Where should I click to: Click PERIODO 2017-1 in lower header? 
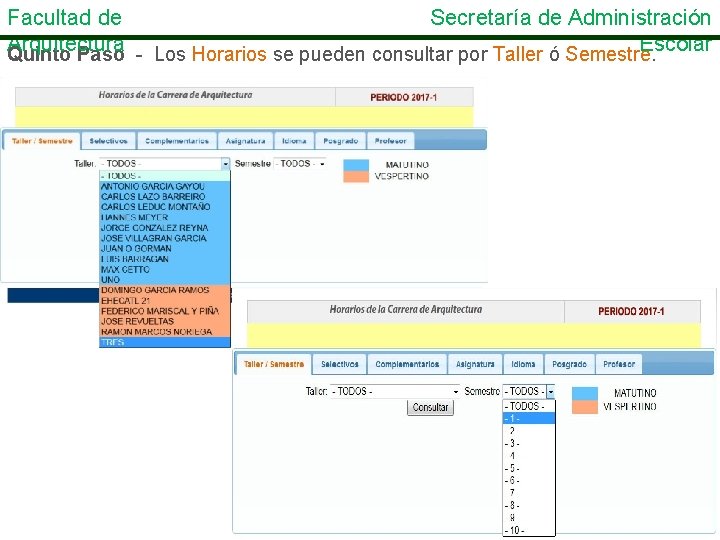pyautogui.click(x=631, y=311)
